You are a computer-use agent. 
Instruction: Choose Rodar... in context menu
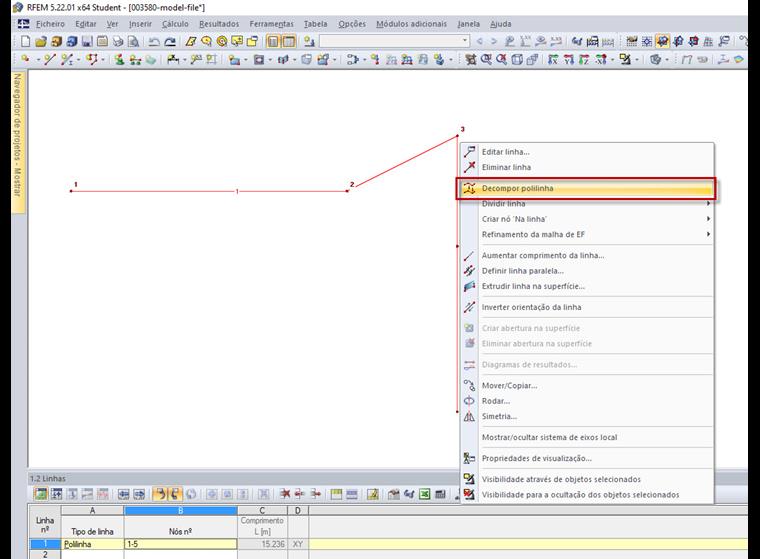[587, 401]
